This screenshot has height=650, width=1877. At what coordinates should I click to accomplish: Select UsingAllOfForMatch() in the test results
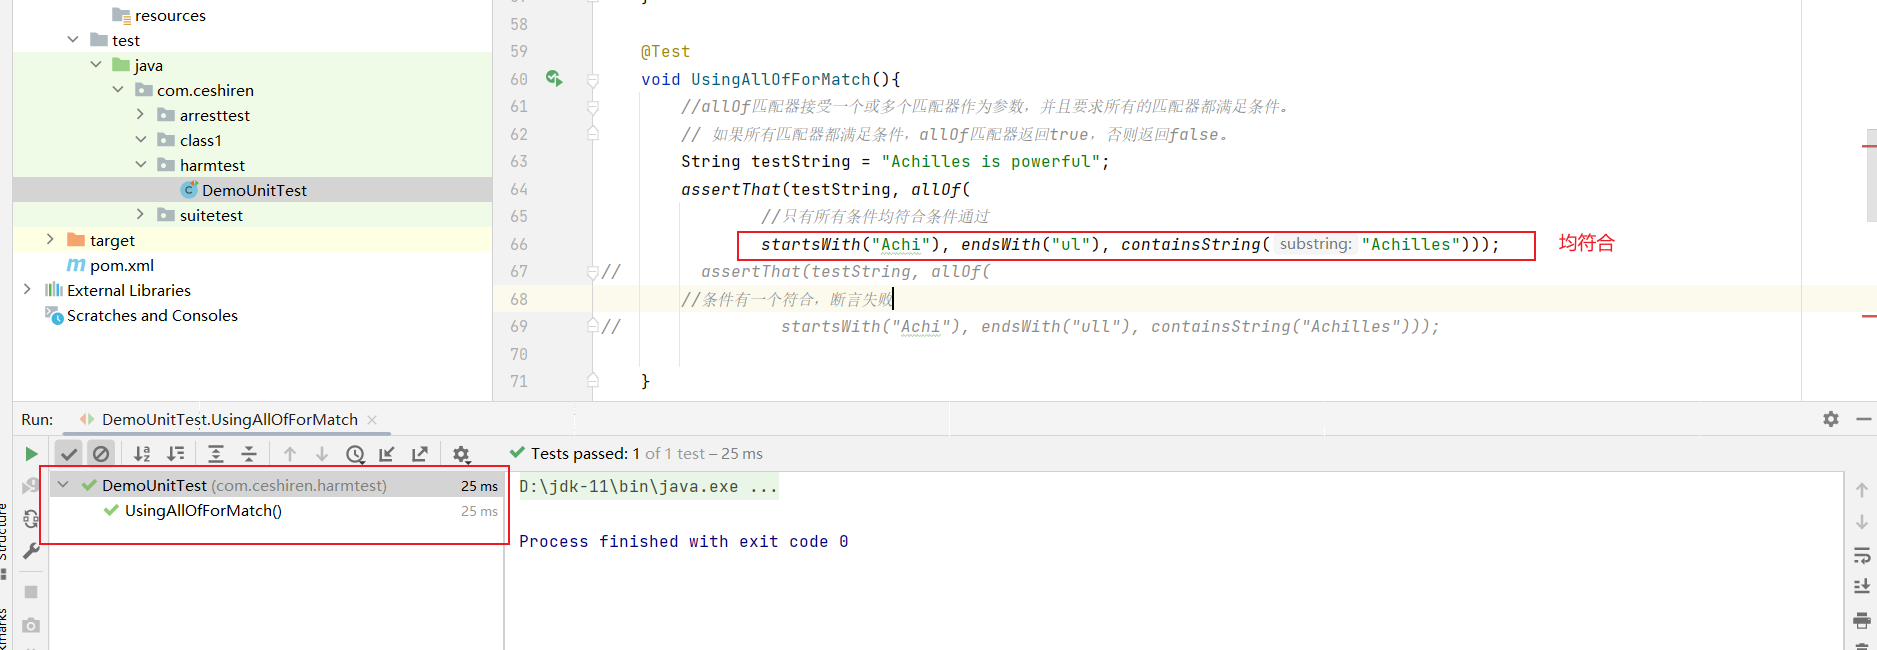[x=203, y=511]
